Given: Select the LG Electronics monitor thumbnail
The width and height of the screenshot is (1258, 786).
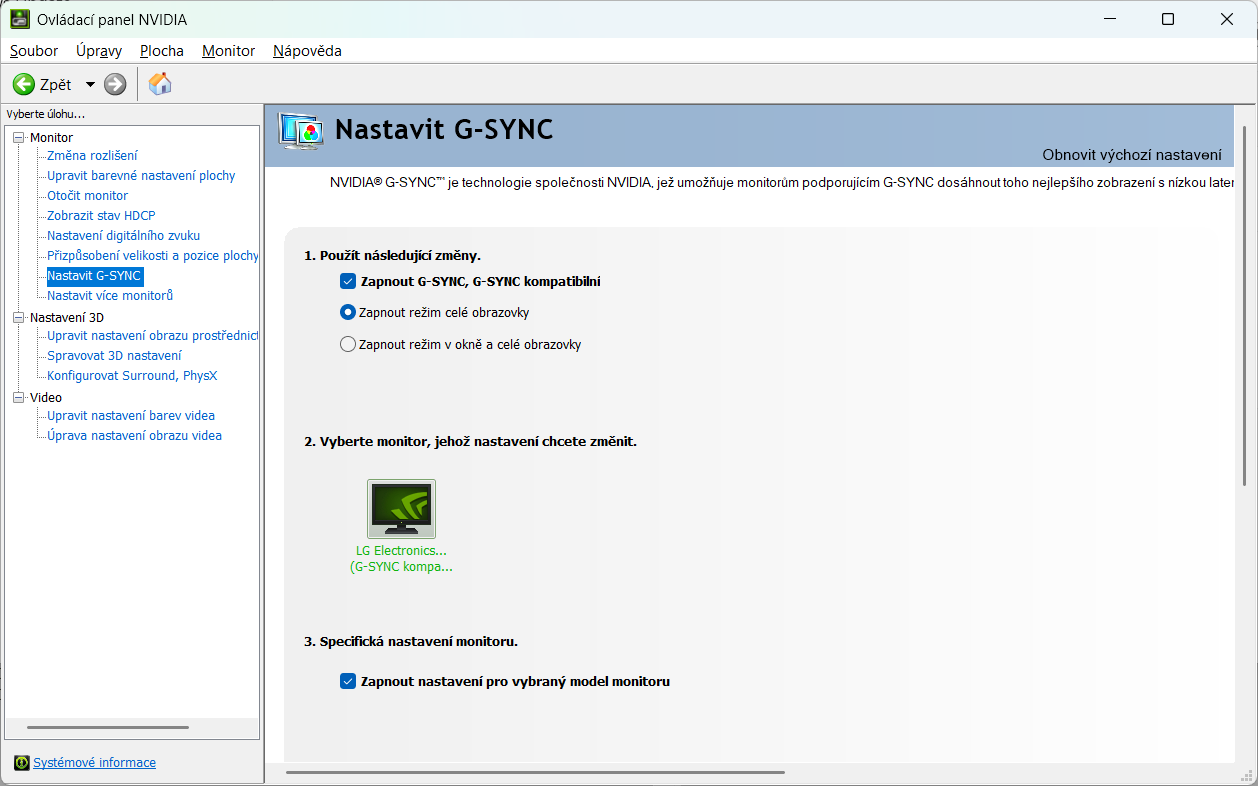Looking at the screenshot, I should 401,509.
